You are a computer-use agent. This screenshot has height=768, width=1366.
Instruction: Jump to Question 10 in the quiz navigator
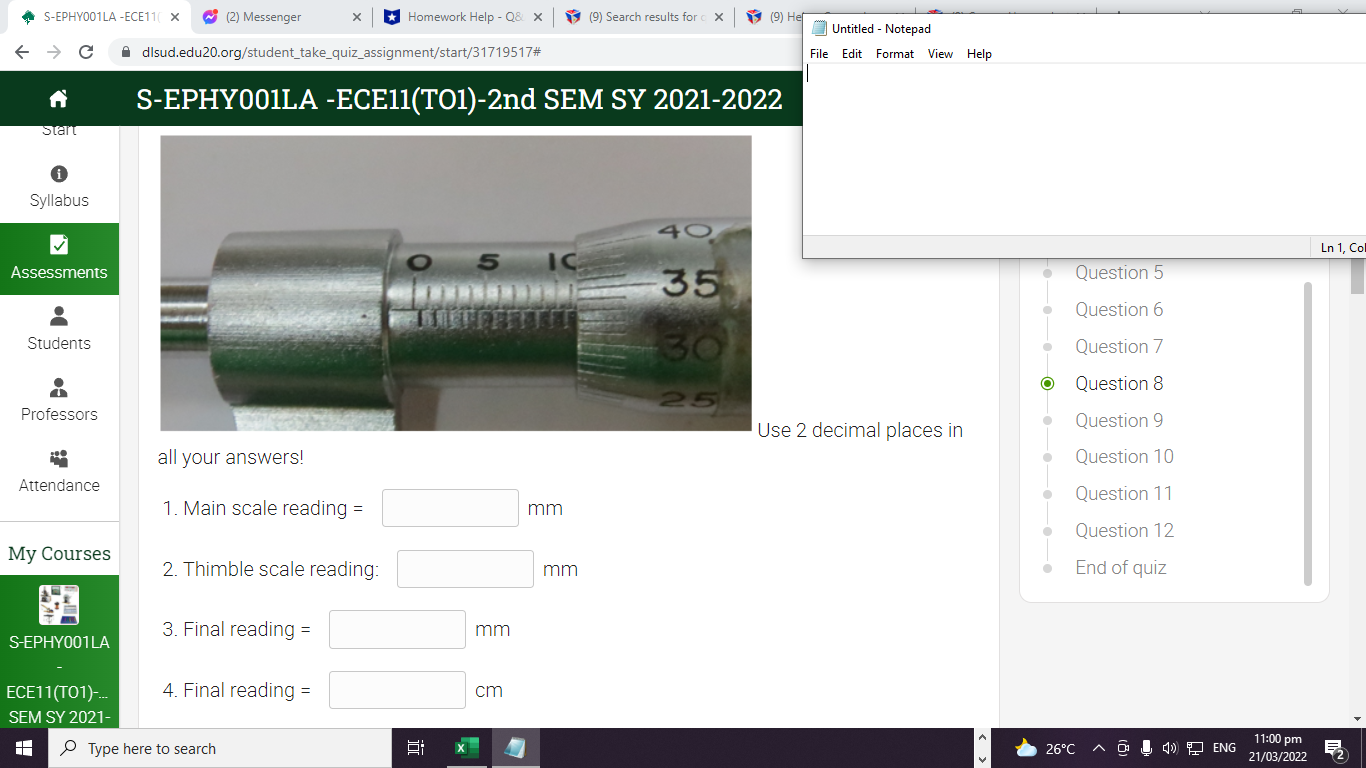click(1124, 456)
